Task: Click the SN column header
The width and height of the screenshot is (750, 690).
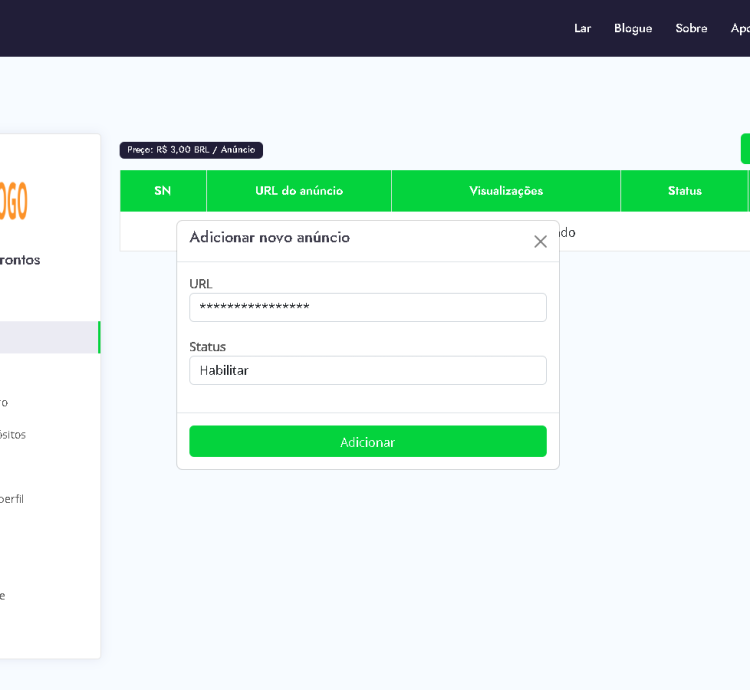Action: pyautogui.click(x=163, y=191)
